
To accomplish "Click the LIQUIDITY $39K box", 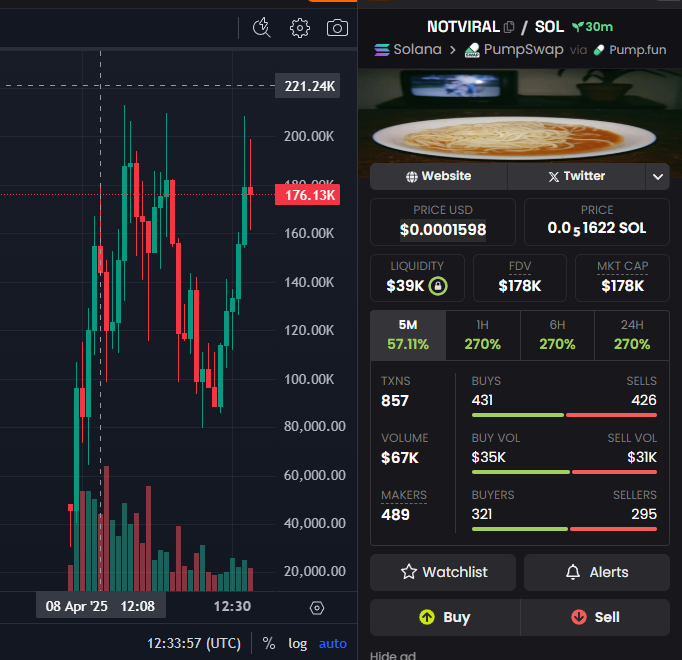I will (417, 278).
